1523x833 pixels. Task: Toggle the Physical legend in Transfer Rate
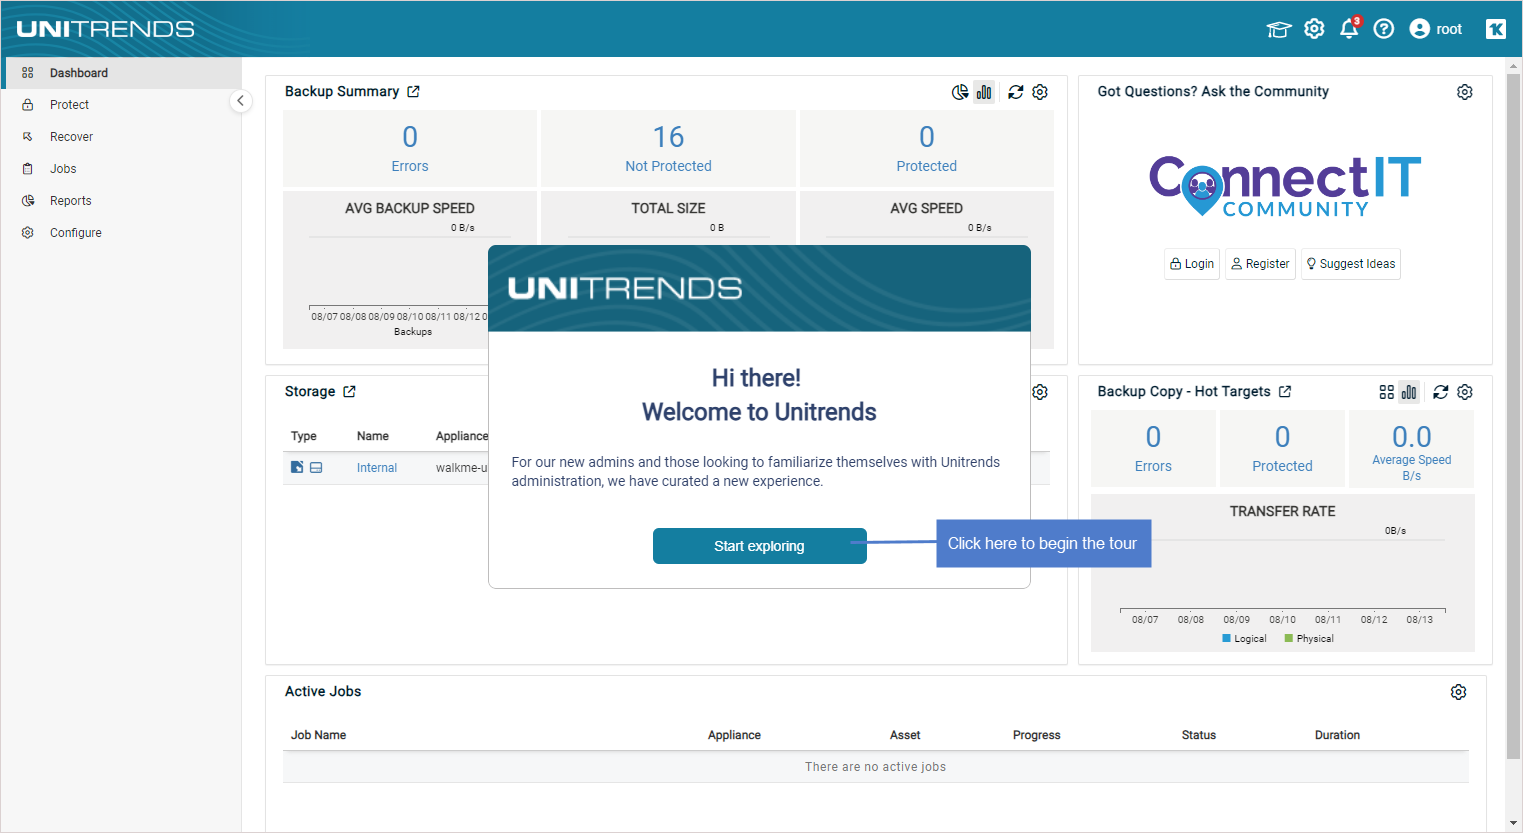1309,638
